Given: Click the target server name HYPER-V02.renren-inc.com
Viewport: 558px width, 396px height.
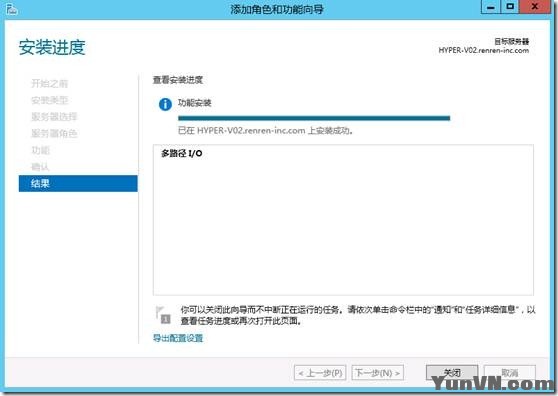Looking at the screenshot, I should (484, 51).
